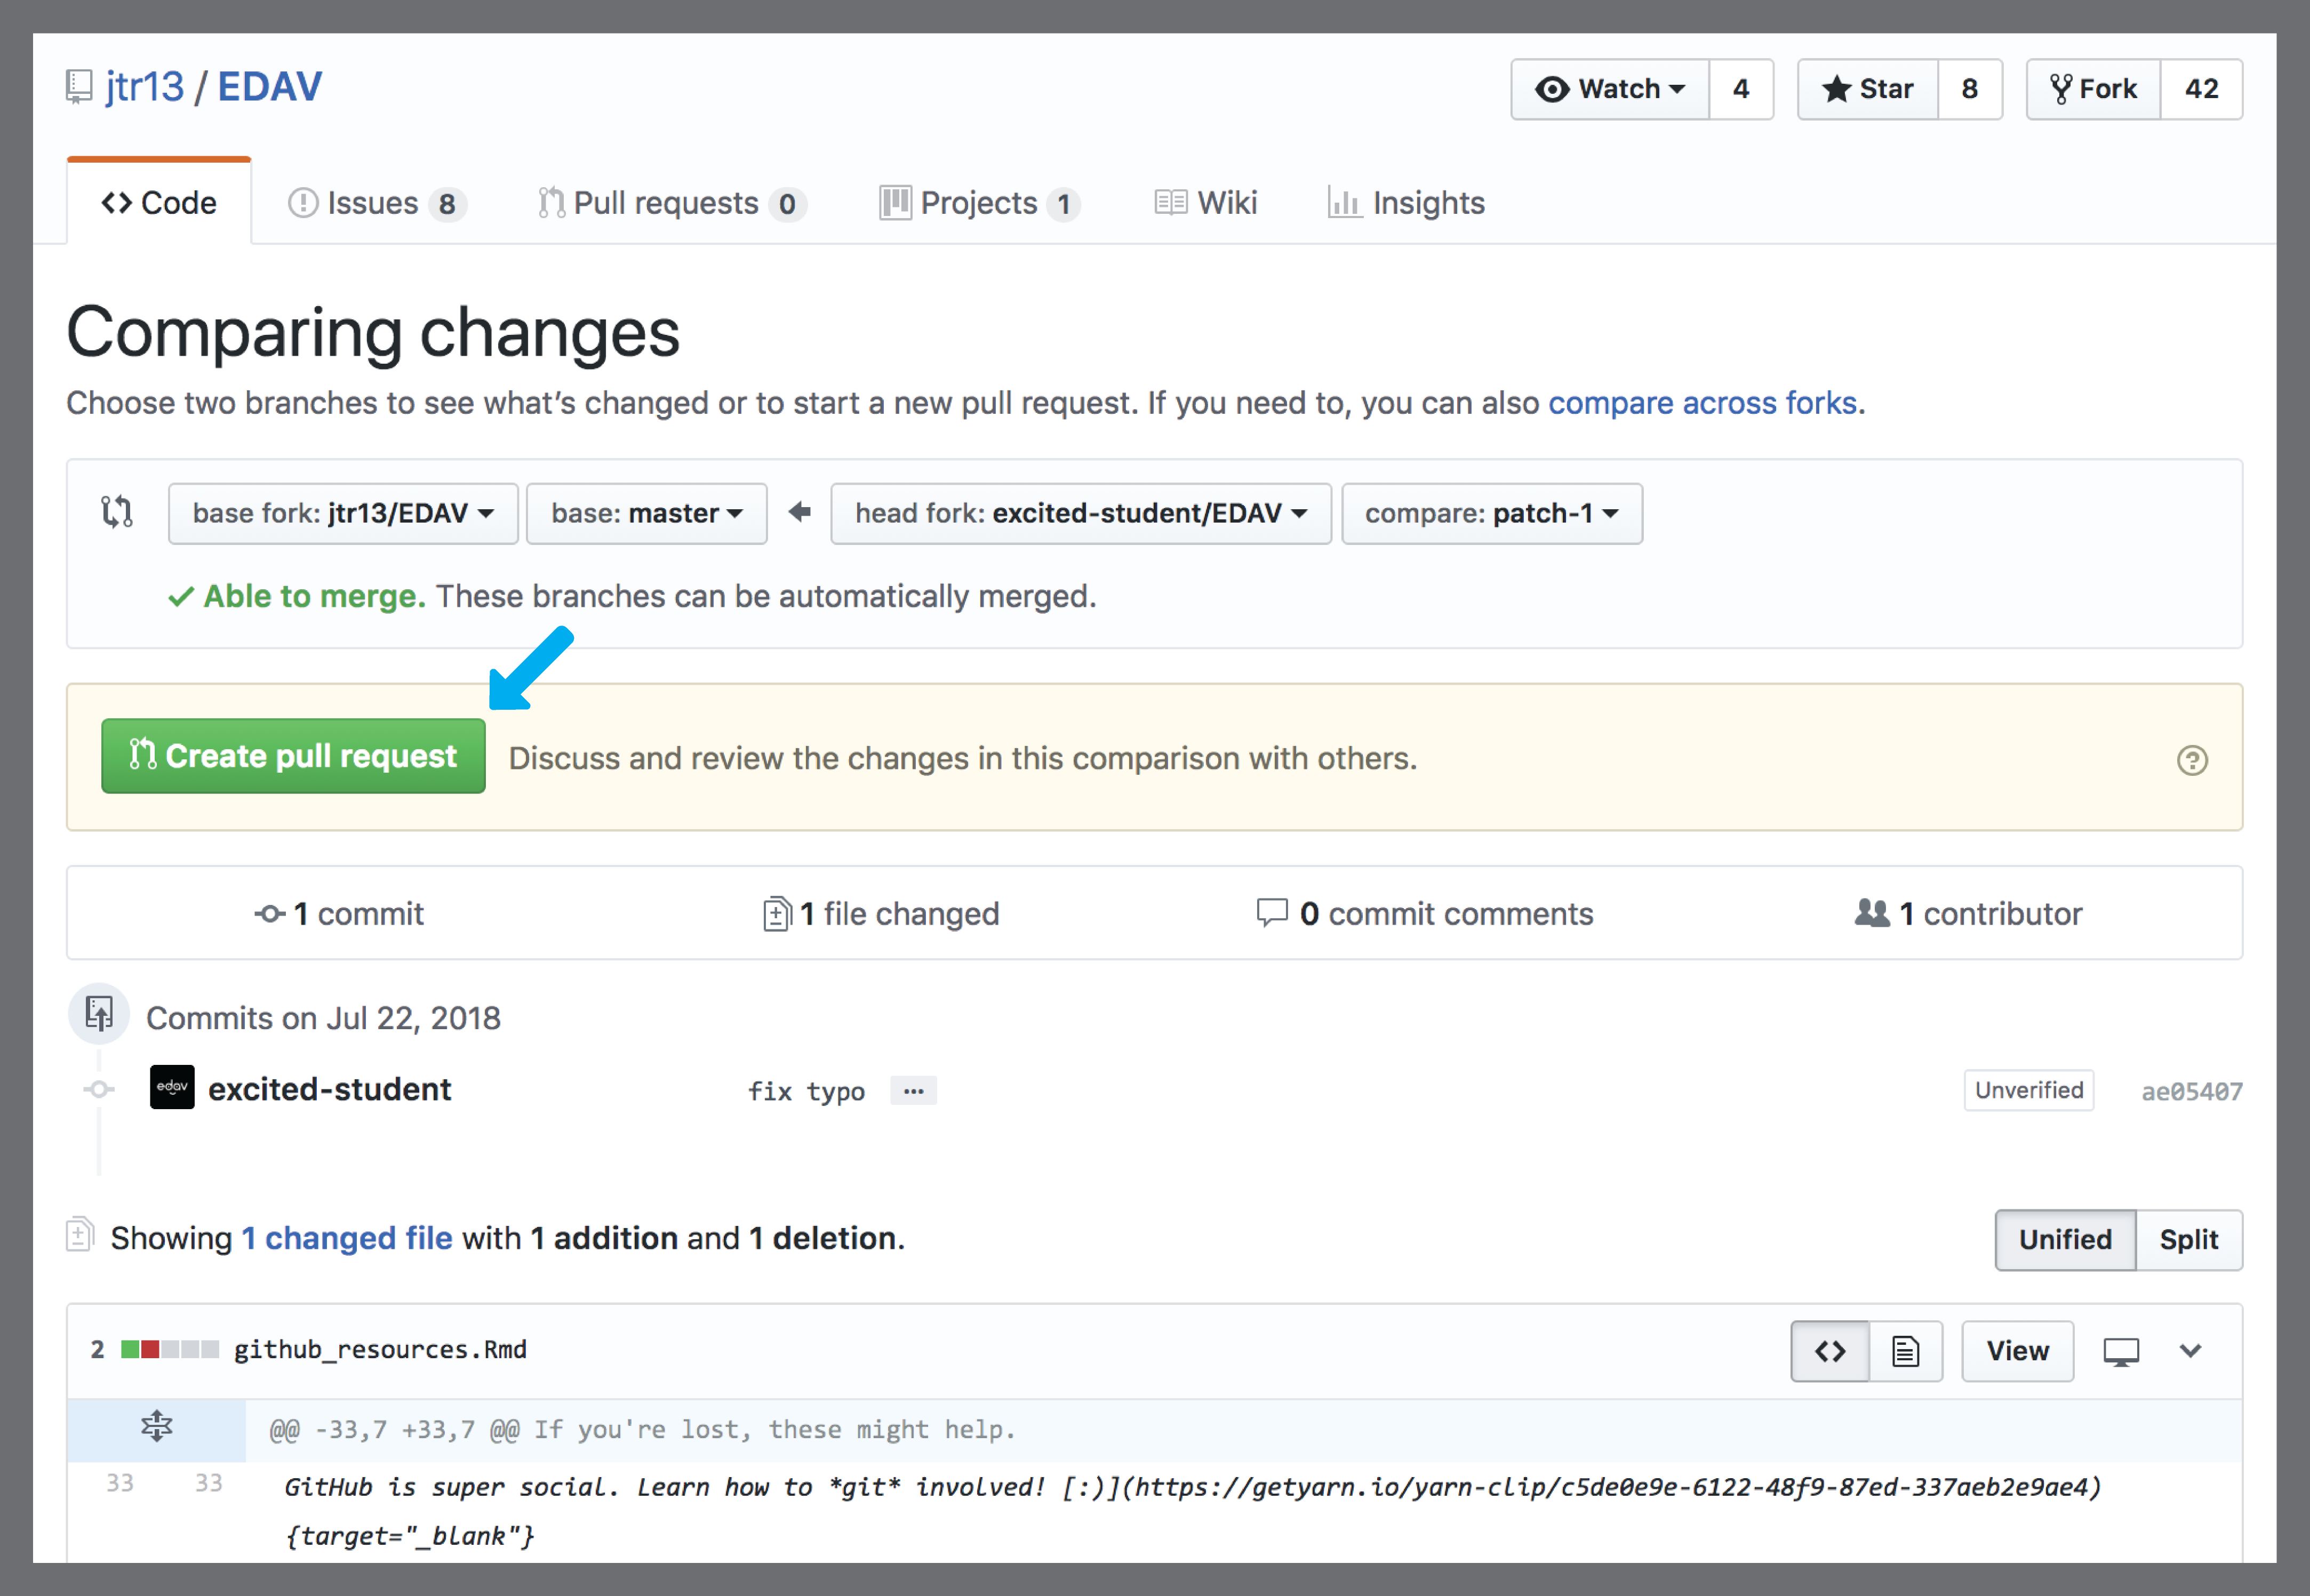
Task: Open the 1 contributor section
Action: 1968,914
